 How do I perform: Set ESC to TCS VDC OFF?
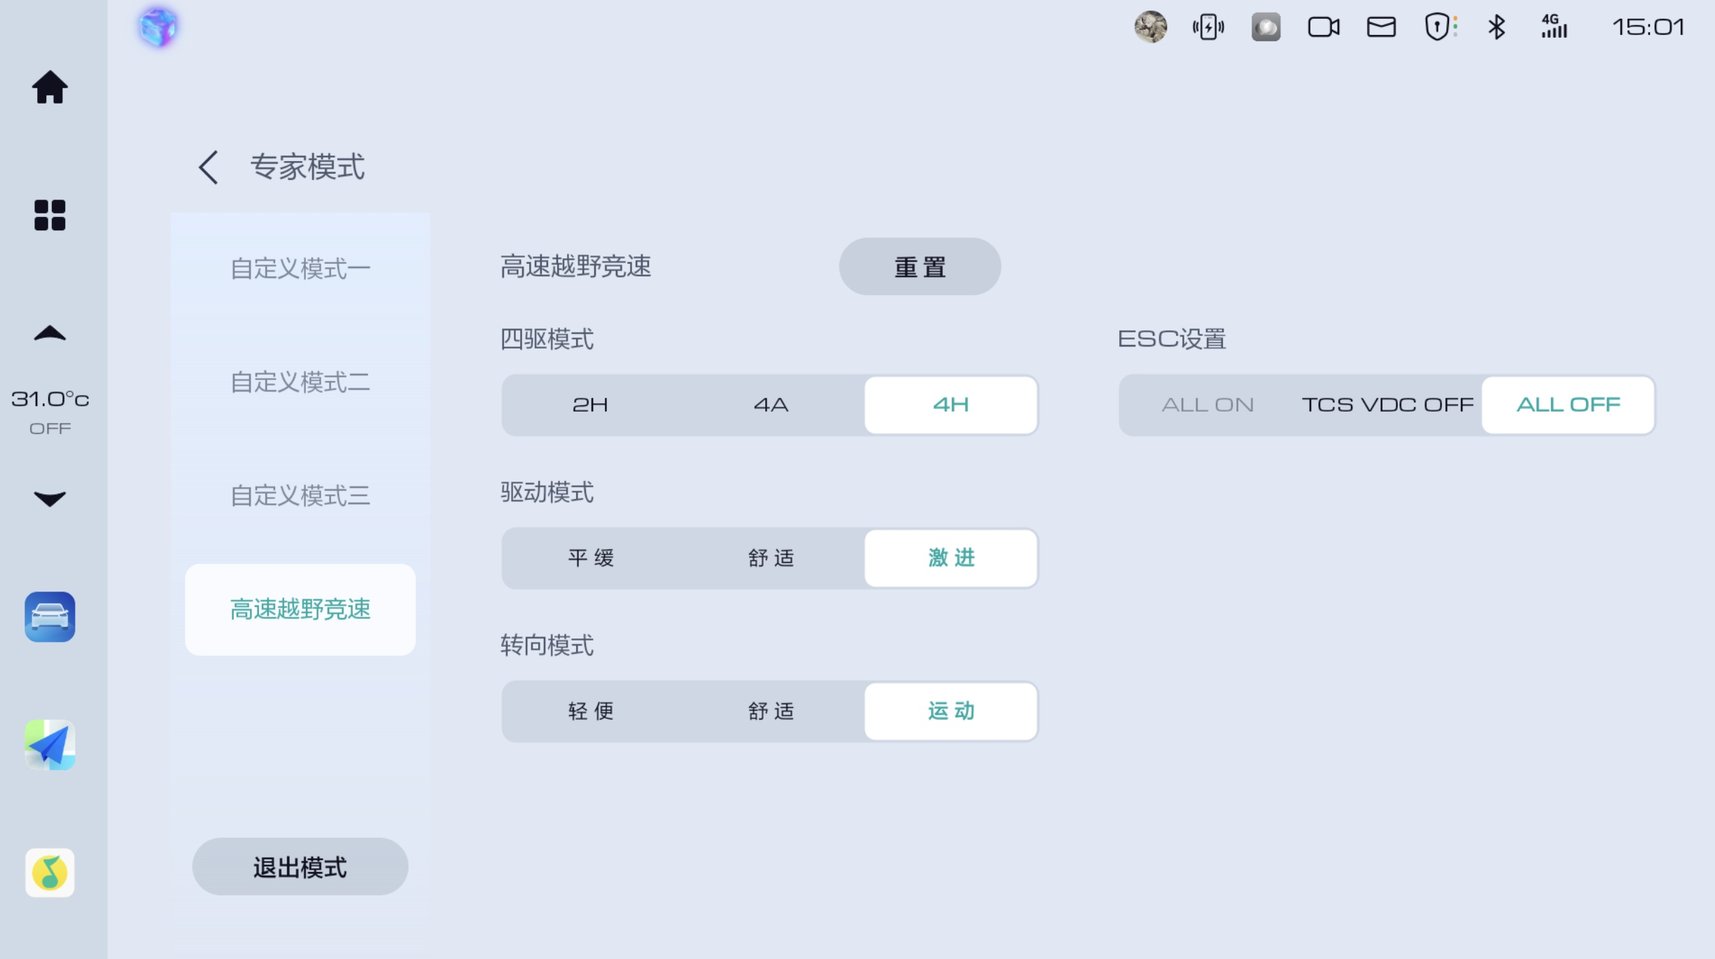click(1387, 405)
